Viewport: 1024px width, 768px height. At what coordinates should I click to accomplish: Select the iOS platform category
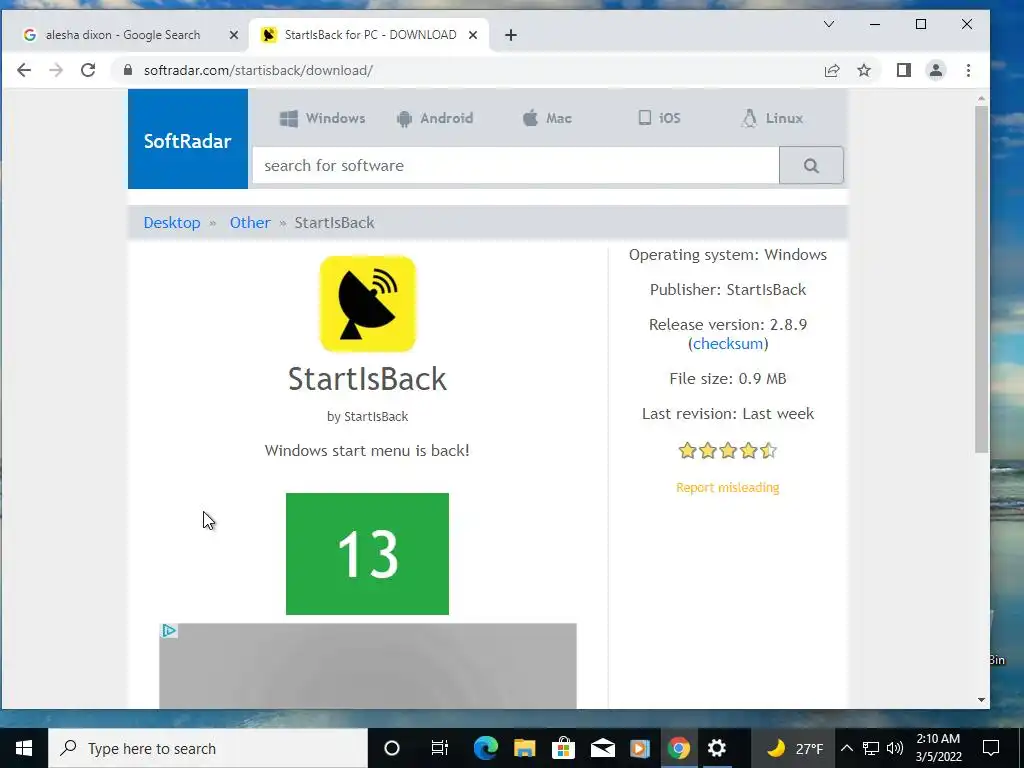coord(659,118)
